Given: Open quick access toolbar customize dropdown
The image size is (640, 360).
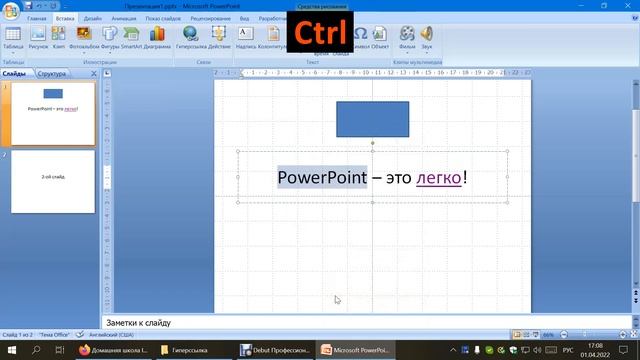Looking at the screenshot, I should pyautogui.click(x=65, y=7).
